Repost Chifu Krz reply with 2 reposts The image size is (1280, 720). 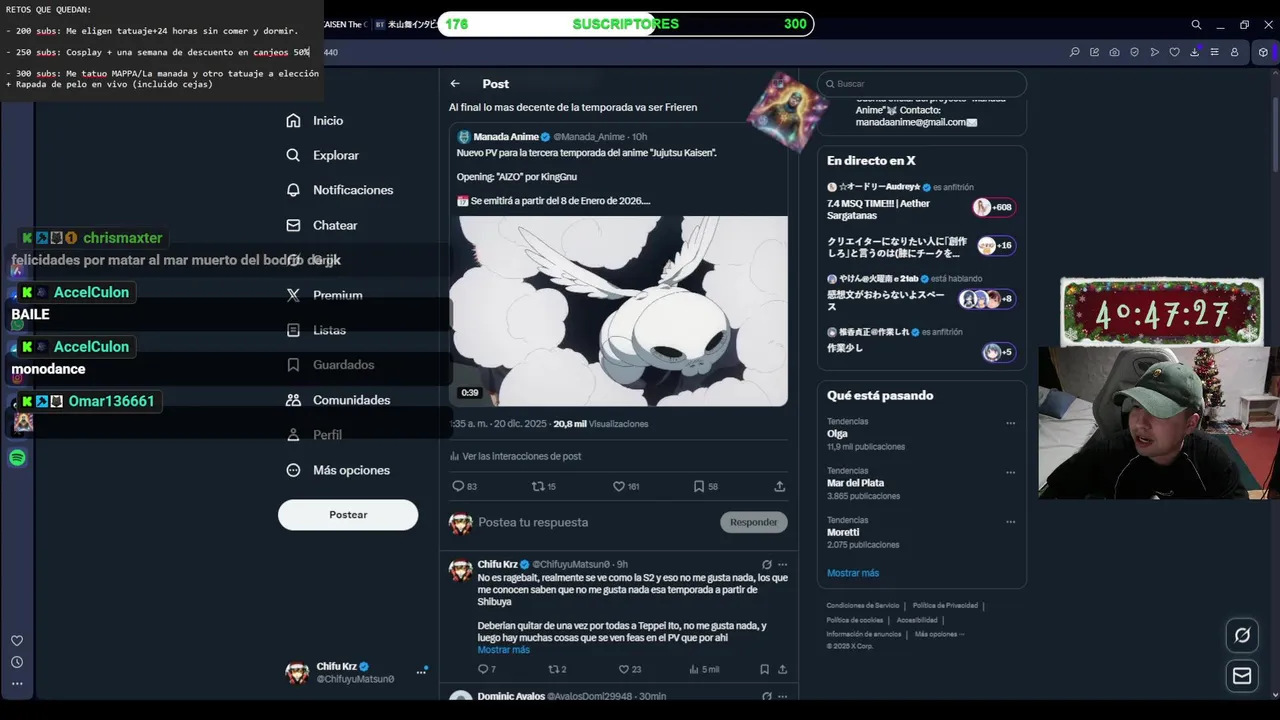coord(557,669)
